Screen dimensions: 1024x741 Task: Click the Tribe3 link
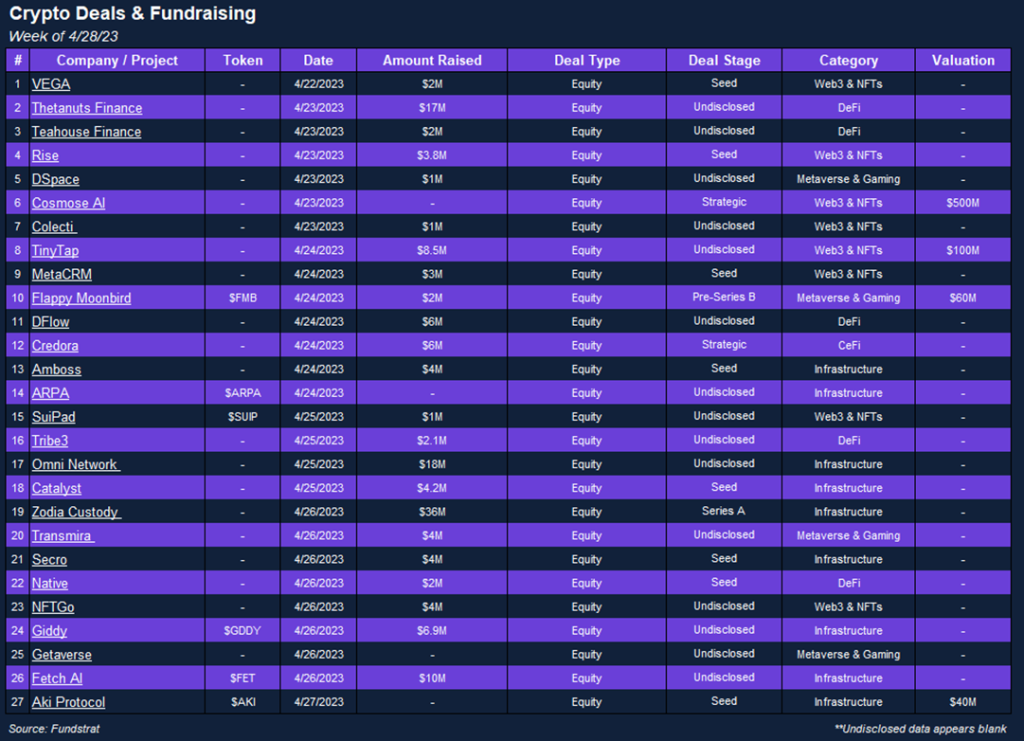tap(50, 441)
